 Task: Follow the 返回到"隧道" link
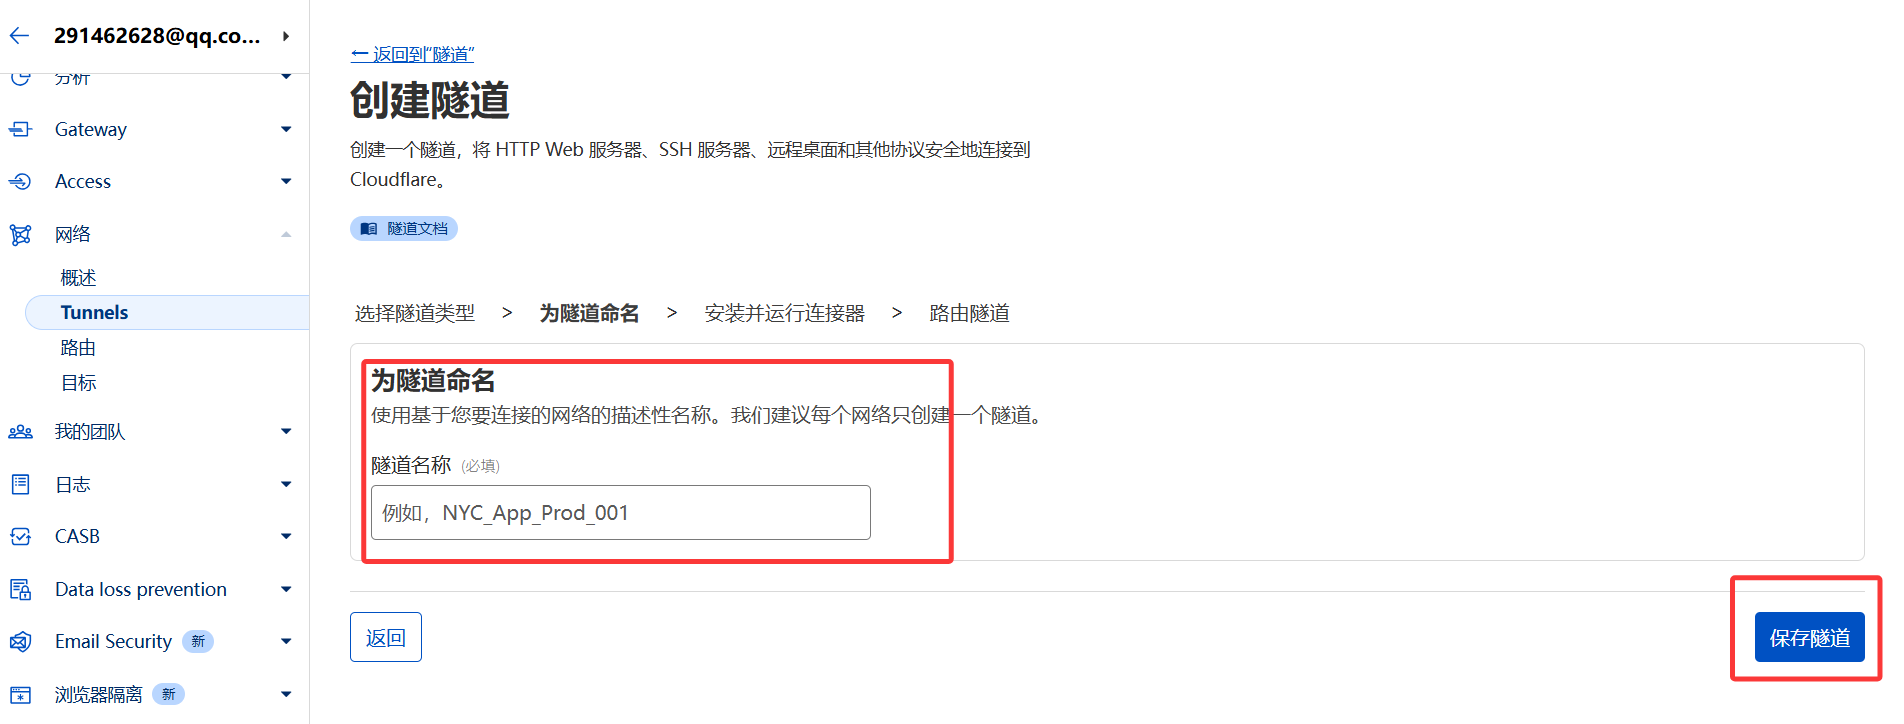(412, 54)
